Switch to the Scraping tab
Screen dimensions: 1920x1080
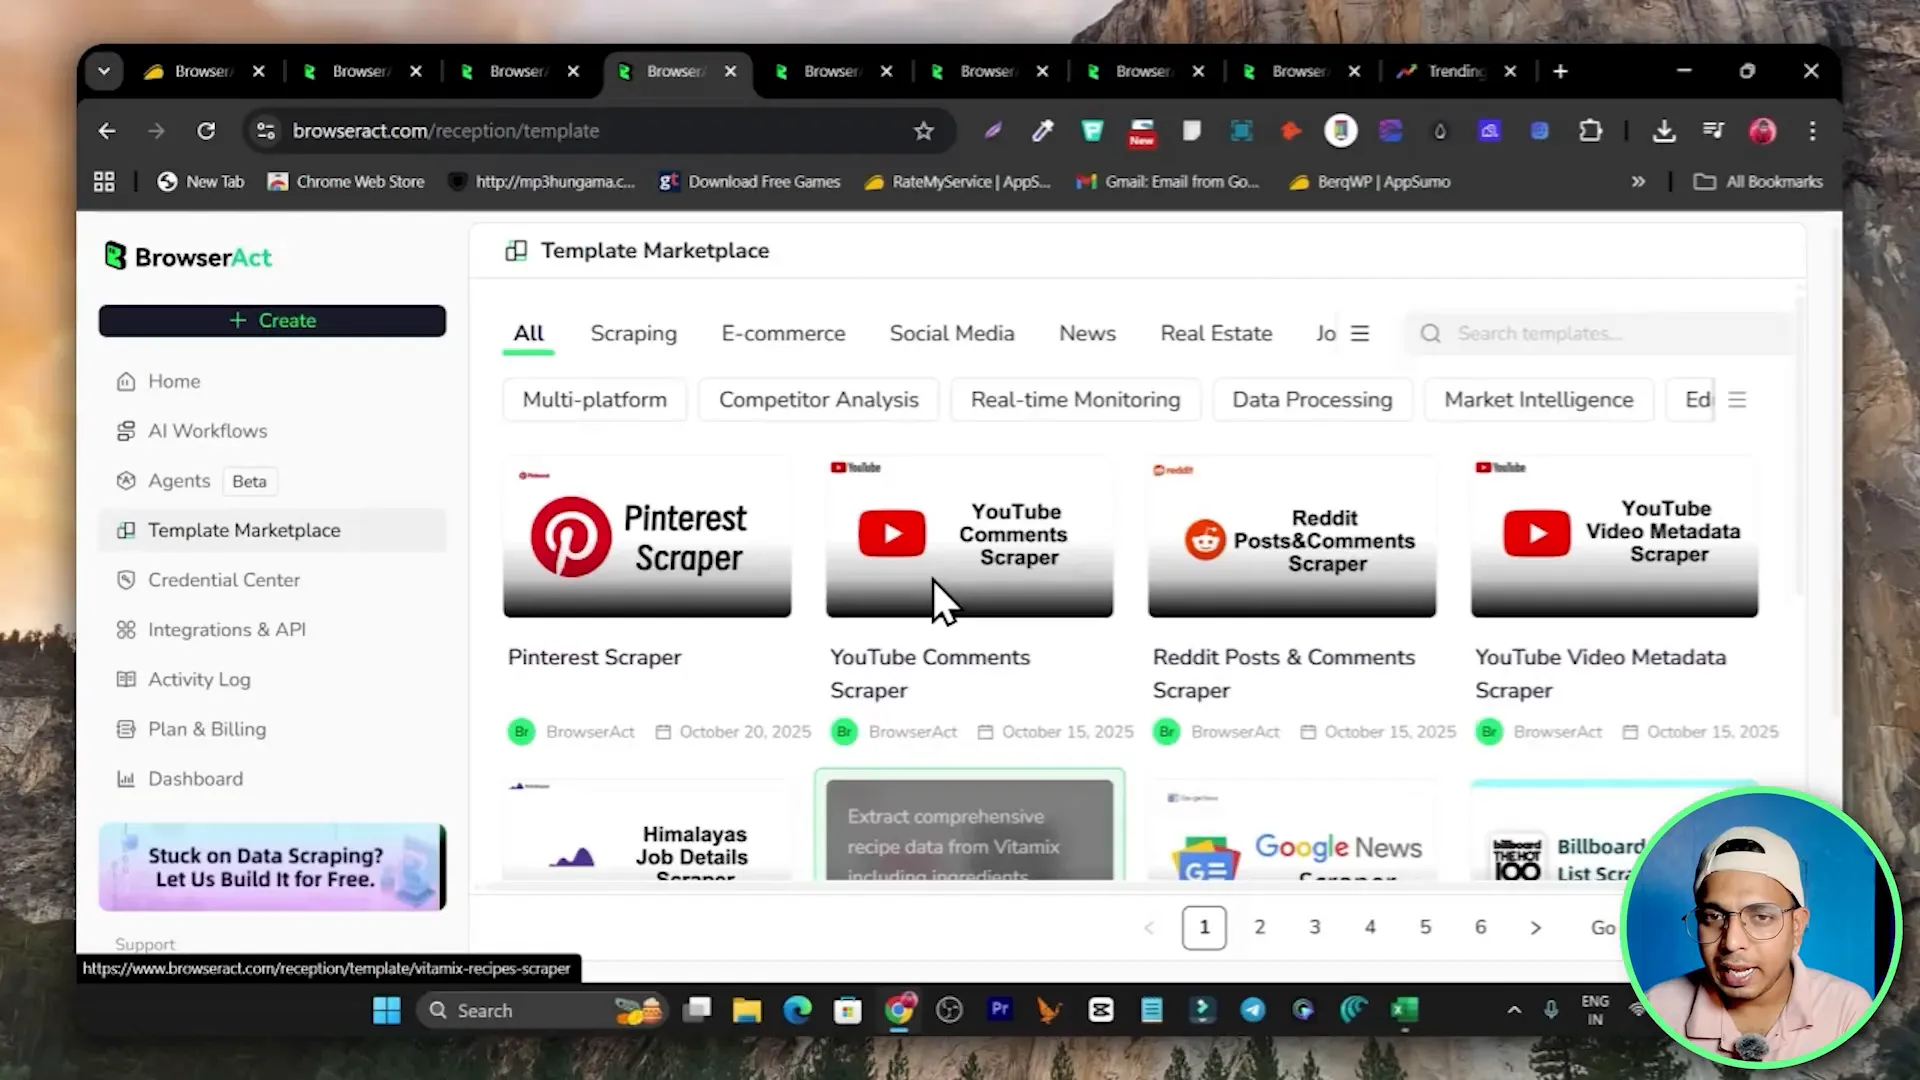pos(633,334)
